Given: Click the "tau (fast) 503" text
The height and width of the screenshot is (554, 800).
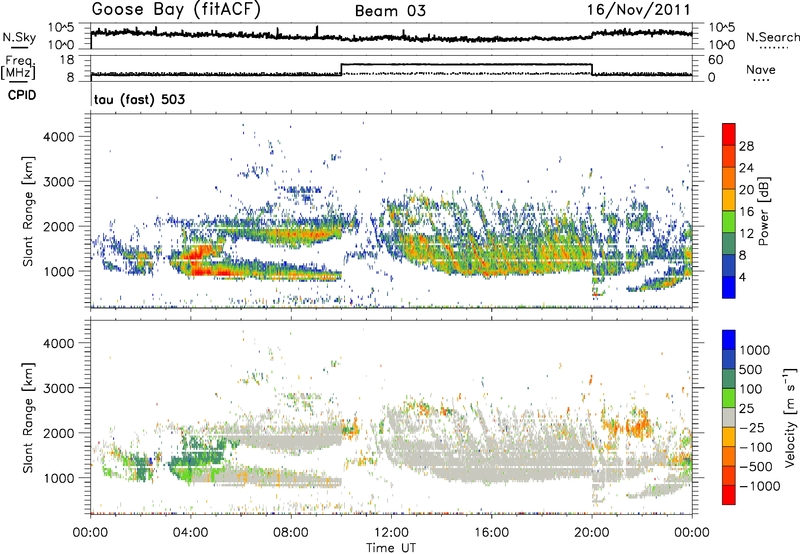Looking at the screenshot, I should [x=139, y=99].
